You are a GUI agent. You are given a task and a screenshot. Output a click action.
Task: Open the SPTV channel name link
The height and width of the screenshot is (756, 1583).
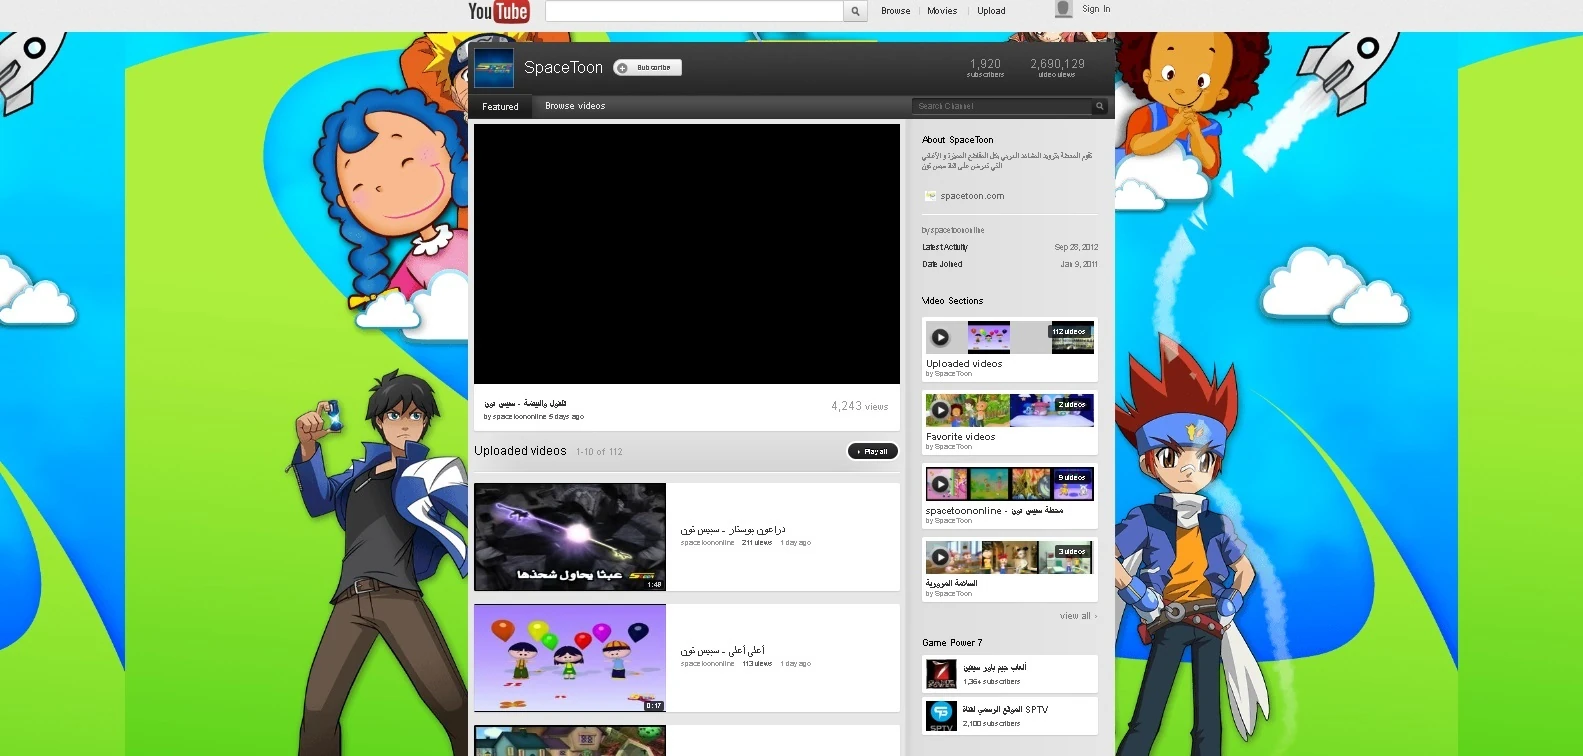coord(1005,709)
